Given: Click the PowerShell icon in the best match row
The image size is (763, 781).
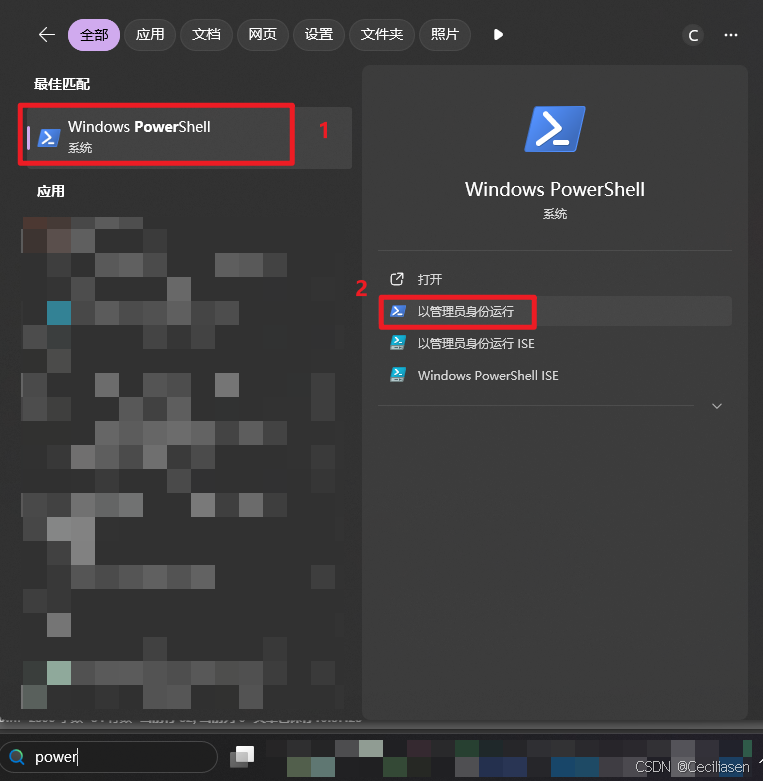Looking at the screenshot, I should tap(49, 138).
